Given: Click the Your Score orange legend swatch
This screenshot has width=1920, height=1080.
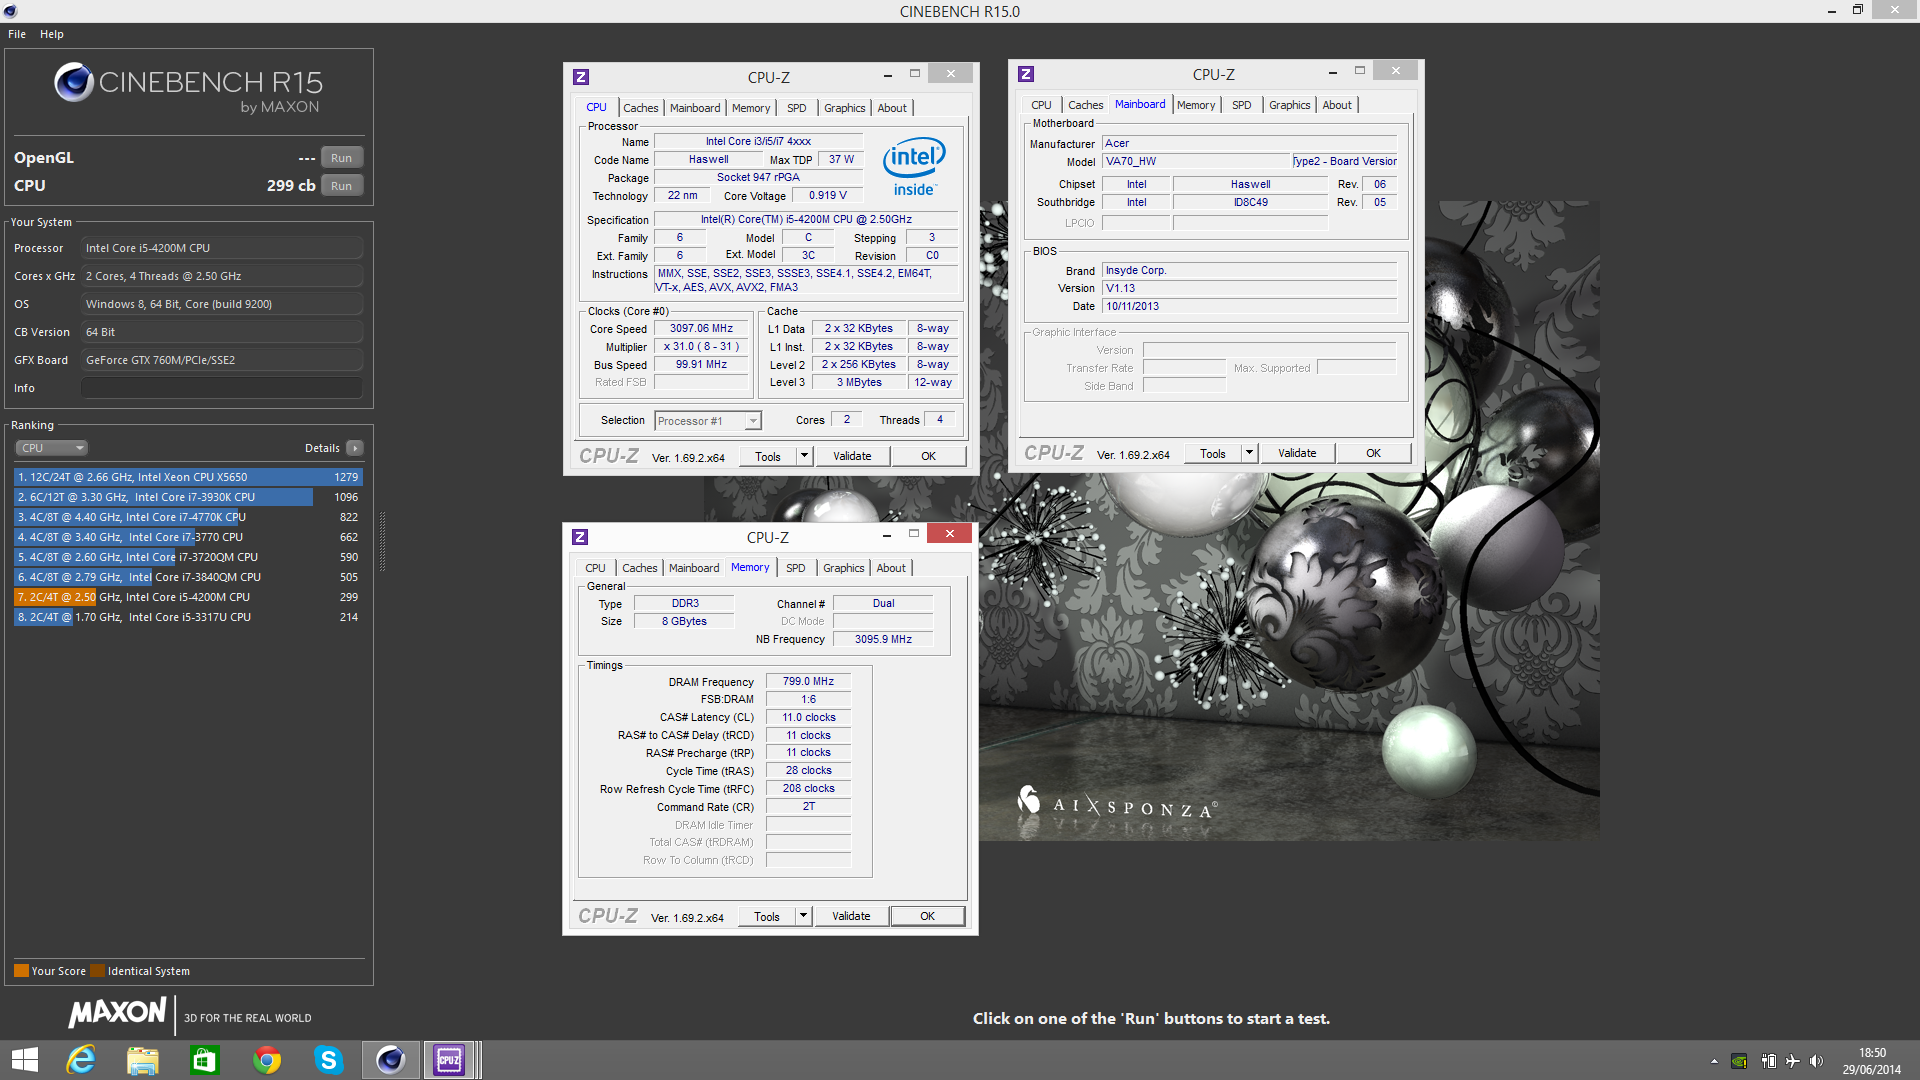Looking at the screenshot, I should coord(21,970).
